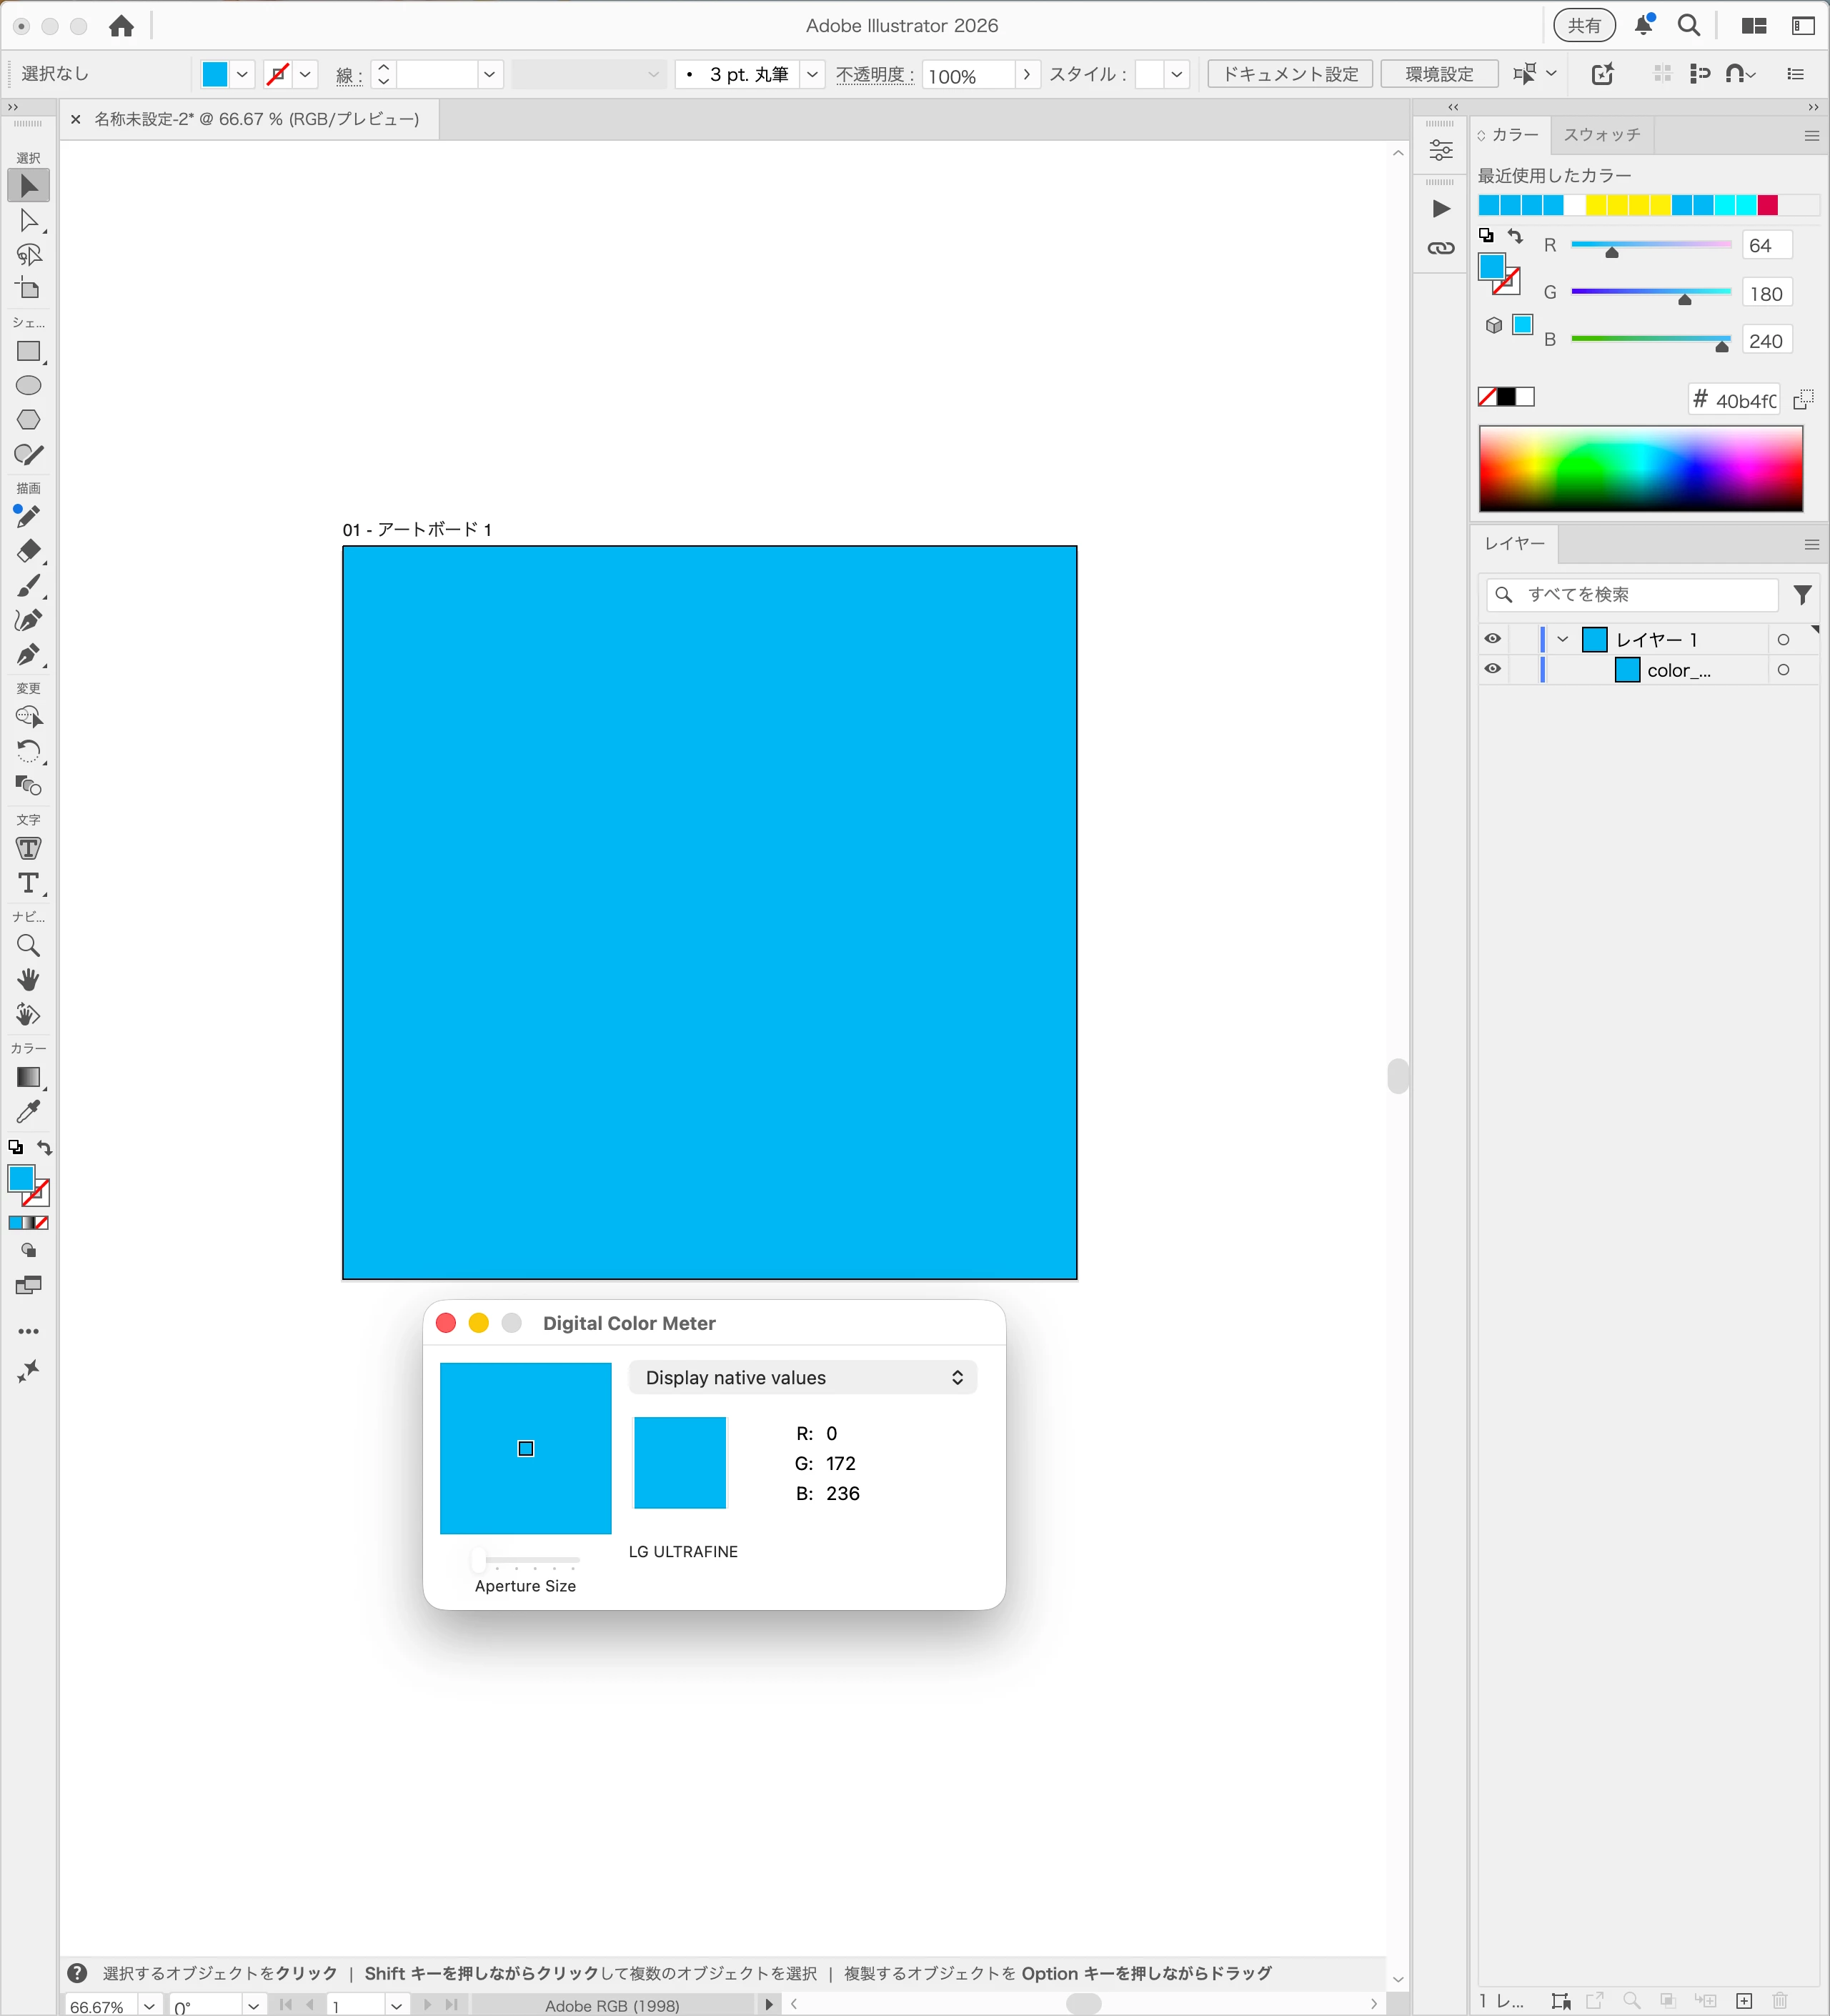Screen dimensions: 1830x2016
Task: Swap fill and stroke in Color panel
Action: click(x=1516, y=237)
